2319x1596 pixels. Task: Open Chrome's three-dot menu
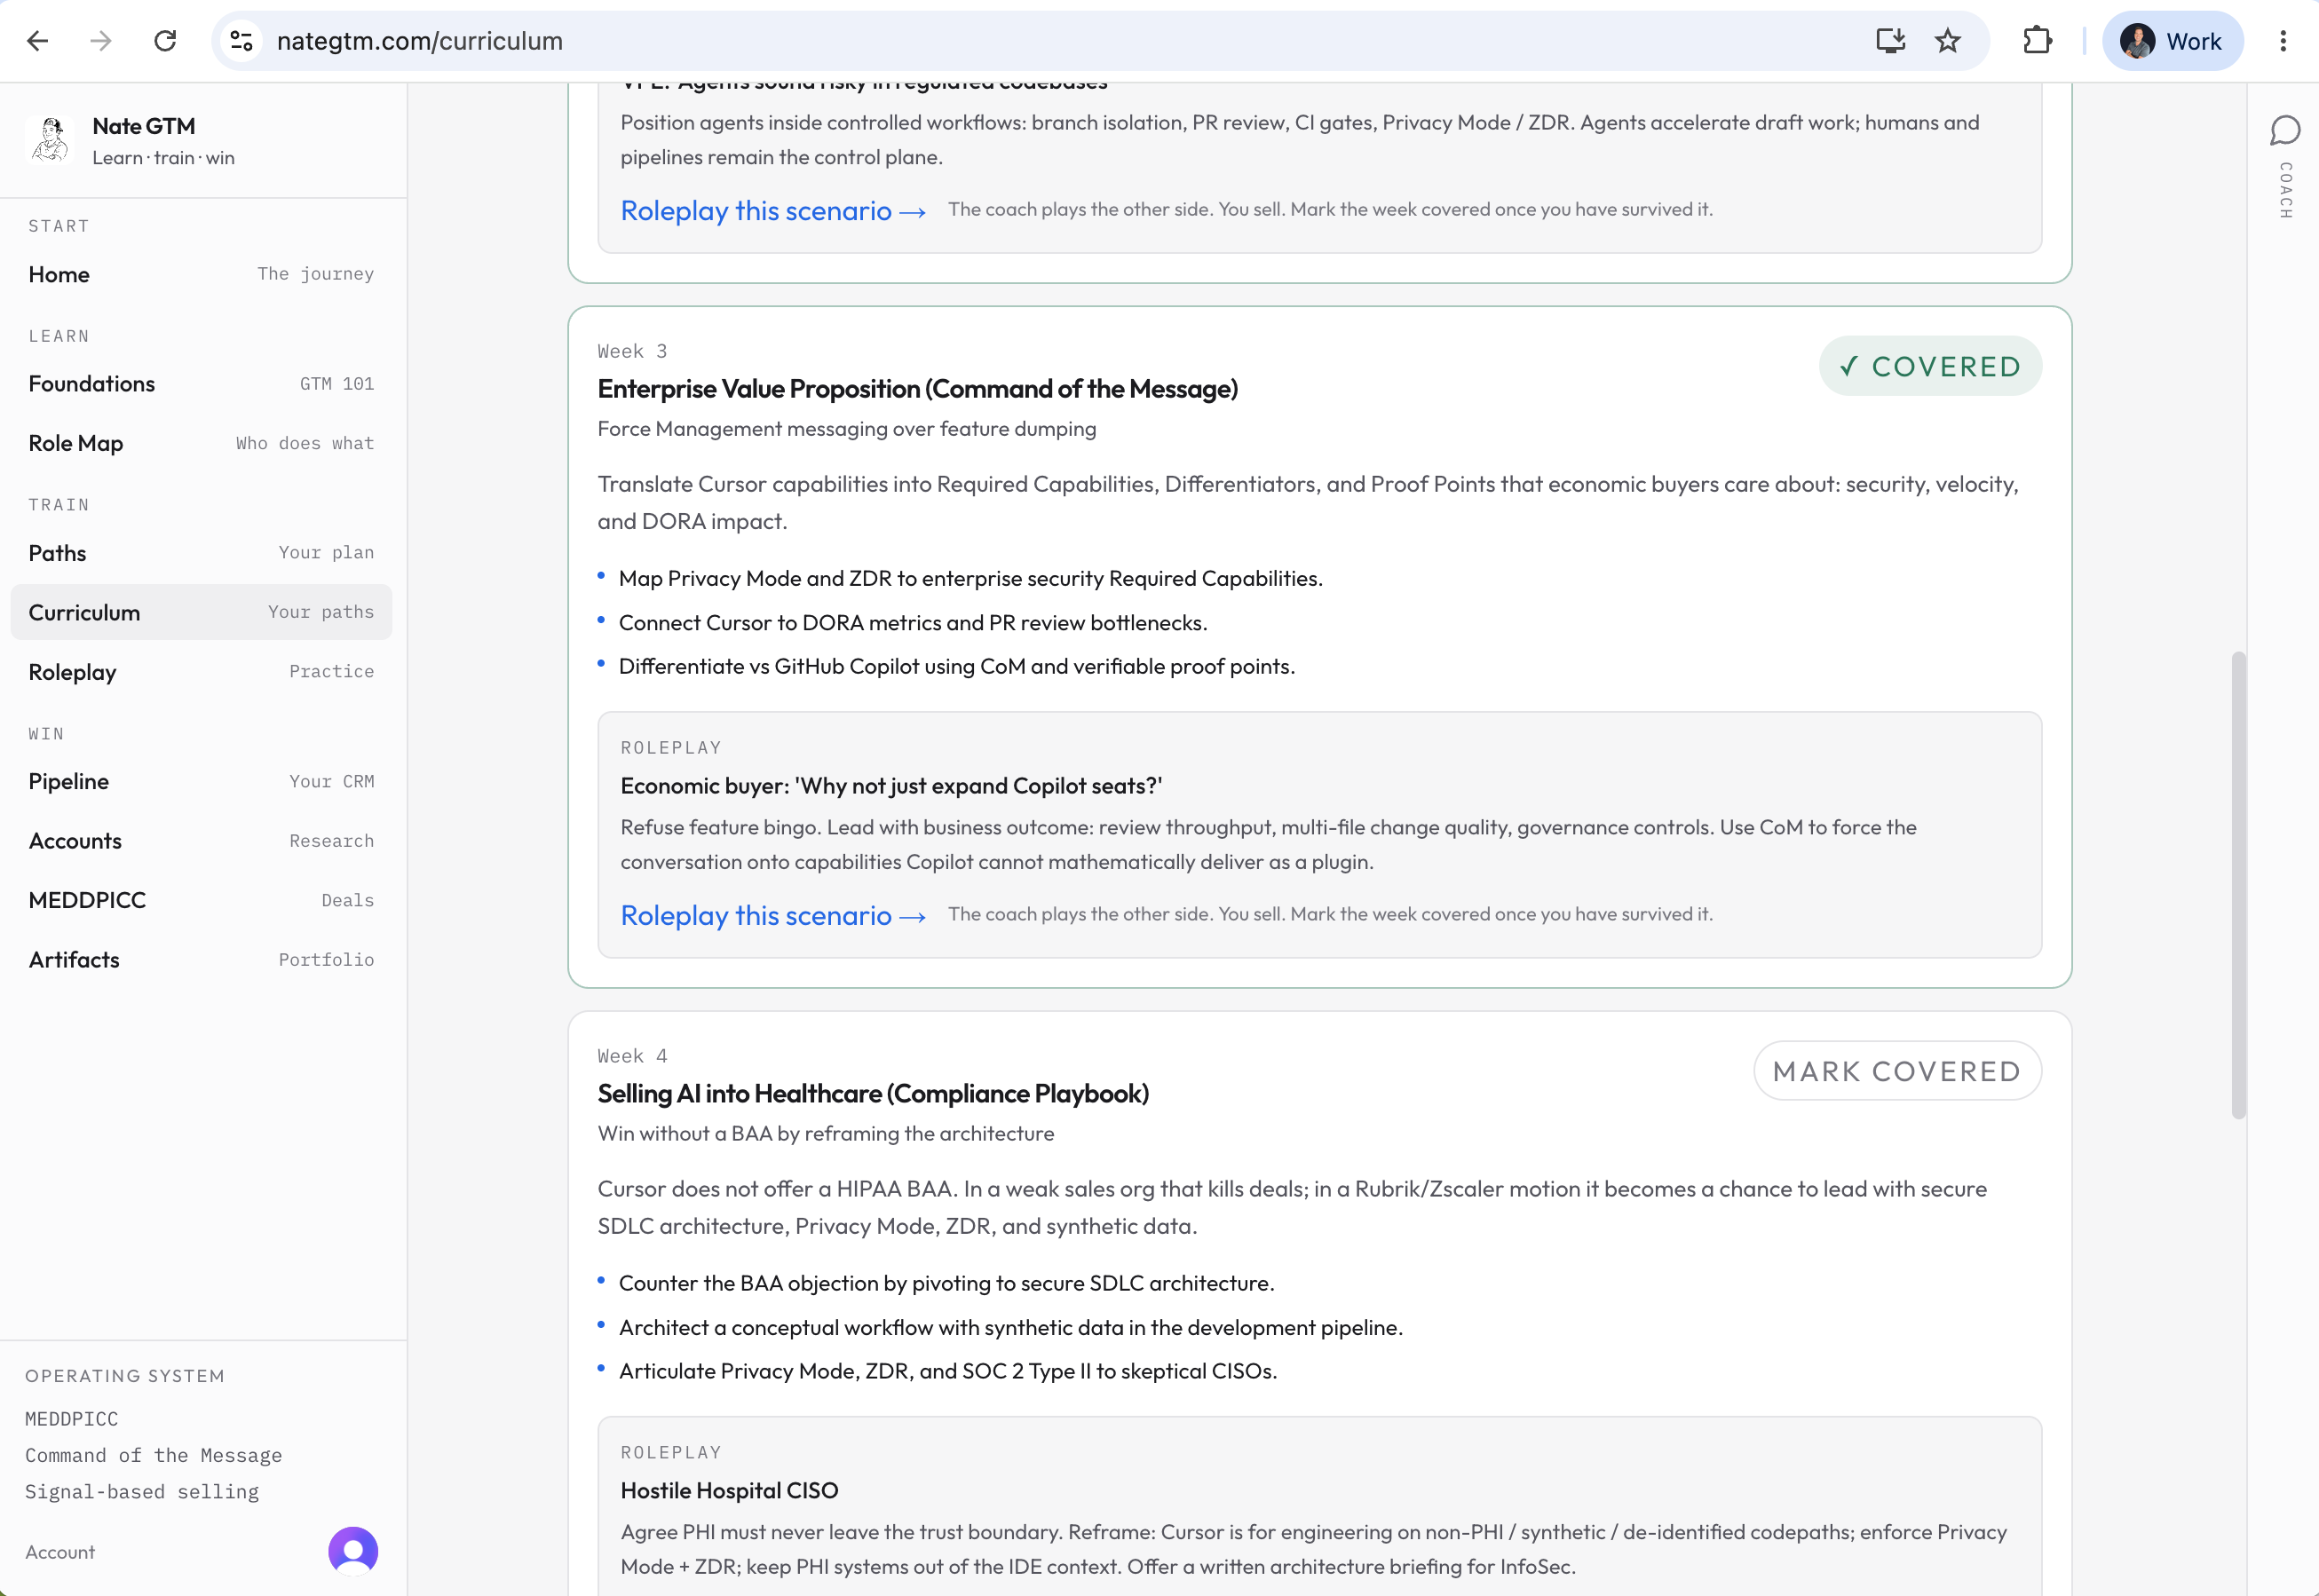pos(2283,41)
